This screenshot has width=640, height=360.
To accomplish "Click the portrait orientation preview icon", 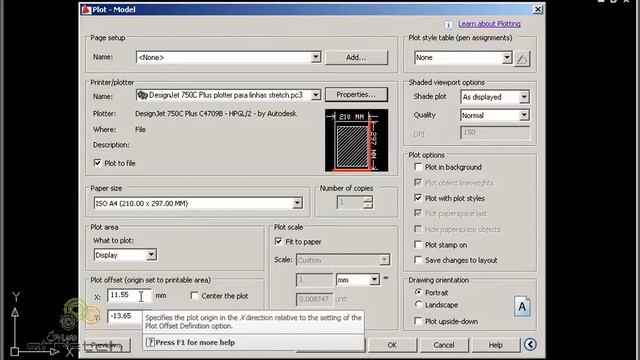I will (522, 307).
